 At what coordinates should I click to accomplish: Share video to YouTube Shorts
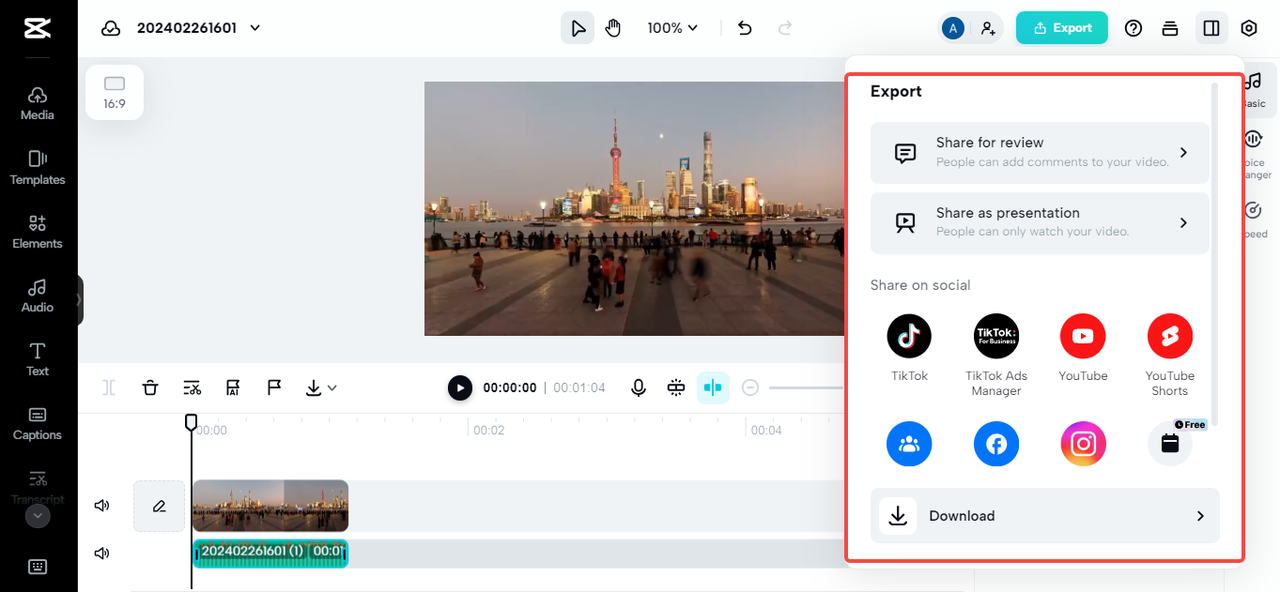pyautogui.click(x=1169, y=336)
